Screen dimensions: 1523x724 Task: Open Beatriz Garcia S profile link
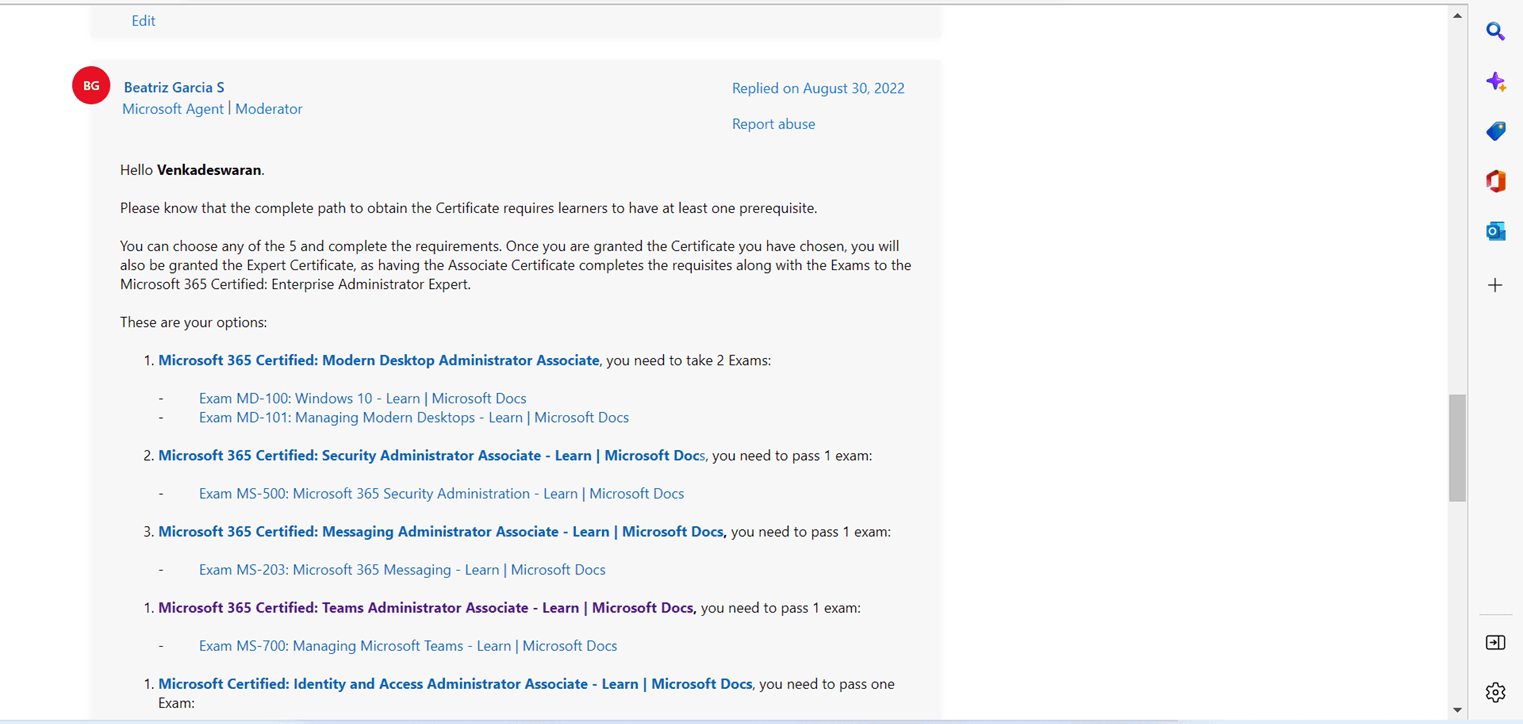click(174, 87)
